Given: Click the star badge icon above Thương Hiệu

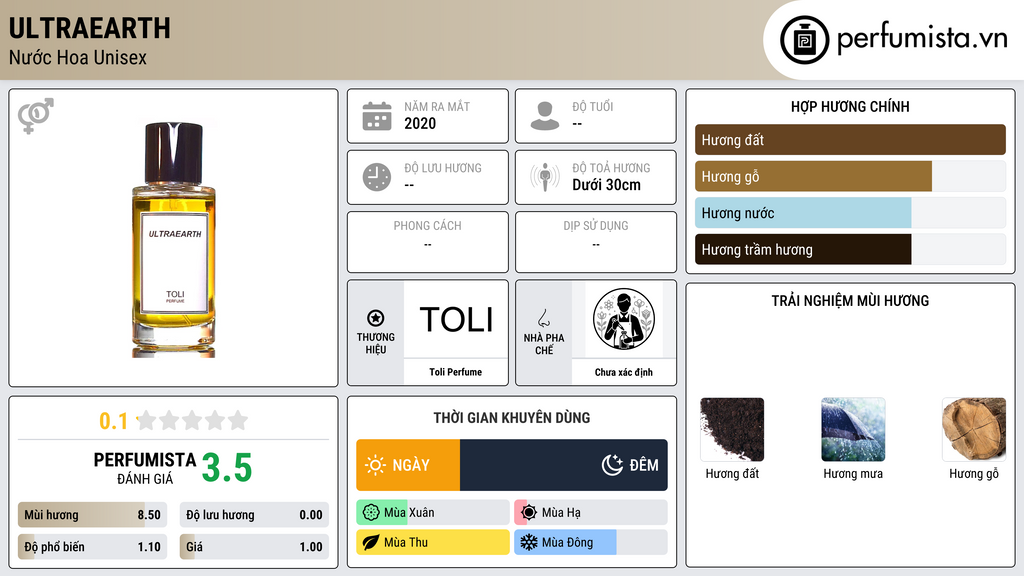Looking at the screenshot, I should click(x=376, y=318).
